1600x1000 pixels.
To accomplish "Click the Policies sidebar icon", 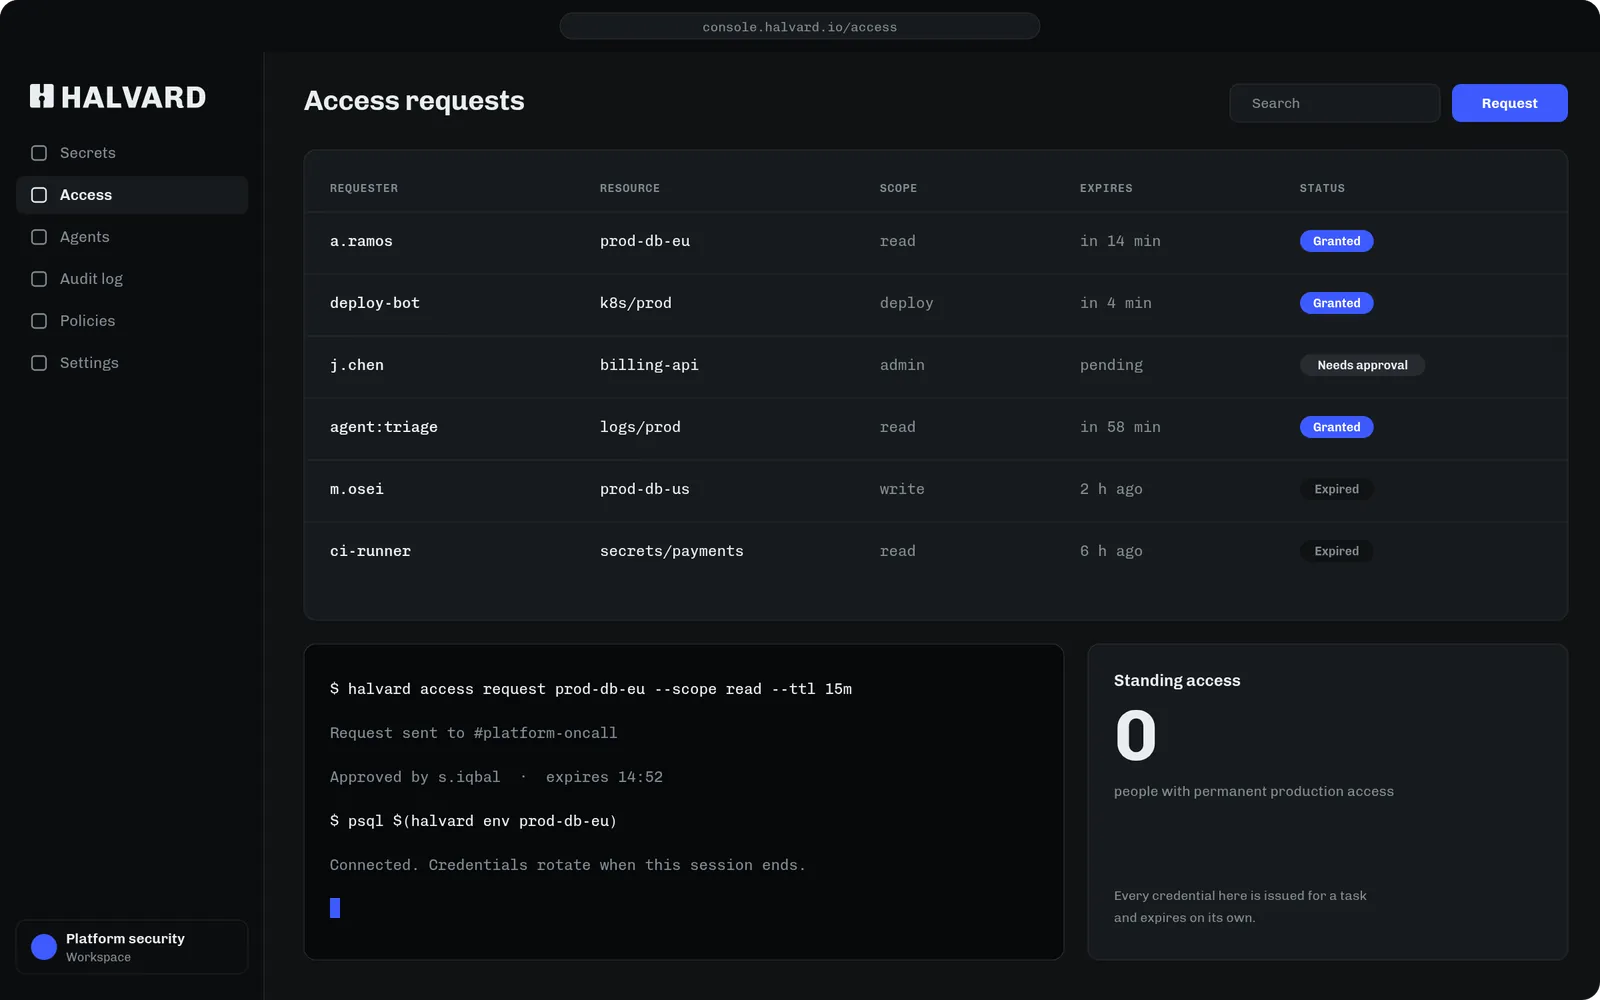I will (39, 321).
